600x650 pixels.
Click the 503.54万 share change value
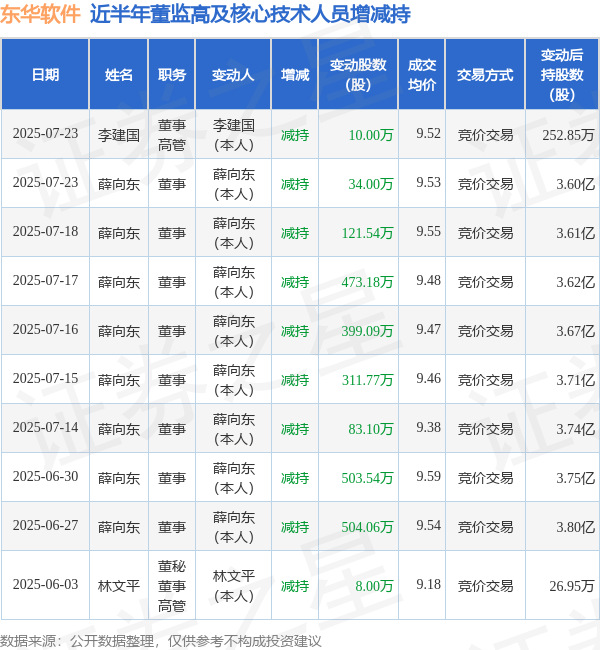[367, 478]
